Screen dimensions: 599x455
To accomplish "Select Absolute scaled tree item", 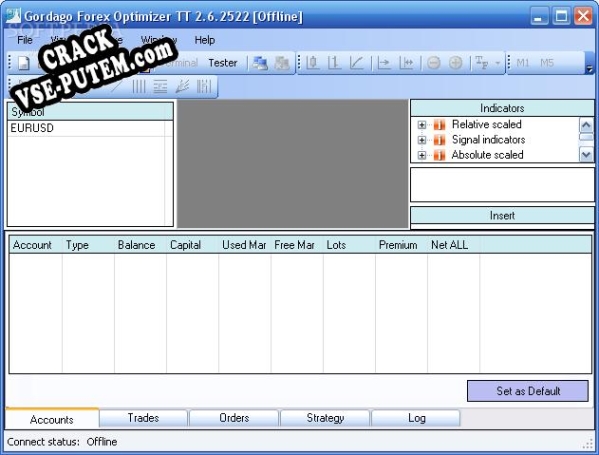I will coord(487,155).
